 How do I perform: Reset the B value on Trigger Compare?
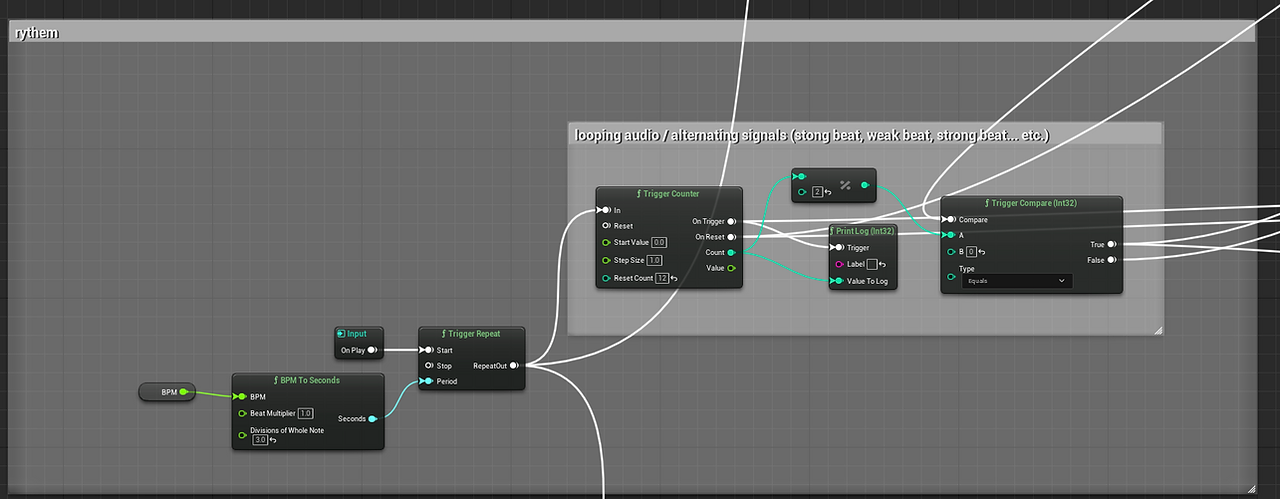point(982,252)
